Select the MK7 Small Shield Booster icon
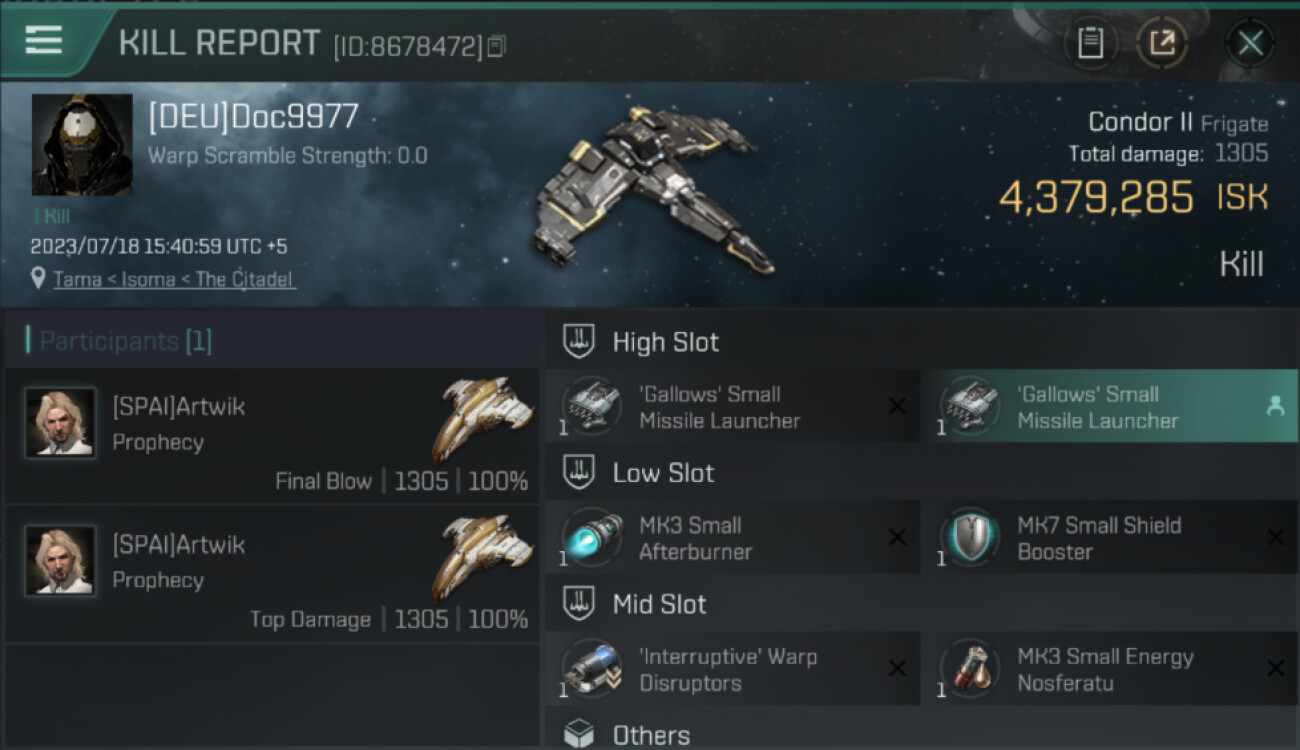This screenshot has height=750, width=1300. tap(970, 538)
